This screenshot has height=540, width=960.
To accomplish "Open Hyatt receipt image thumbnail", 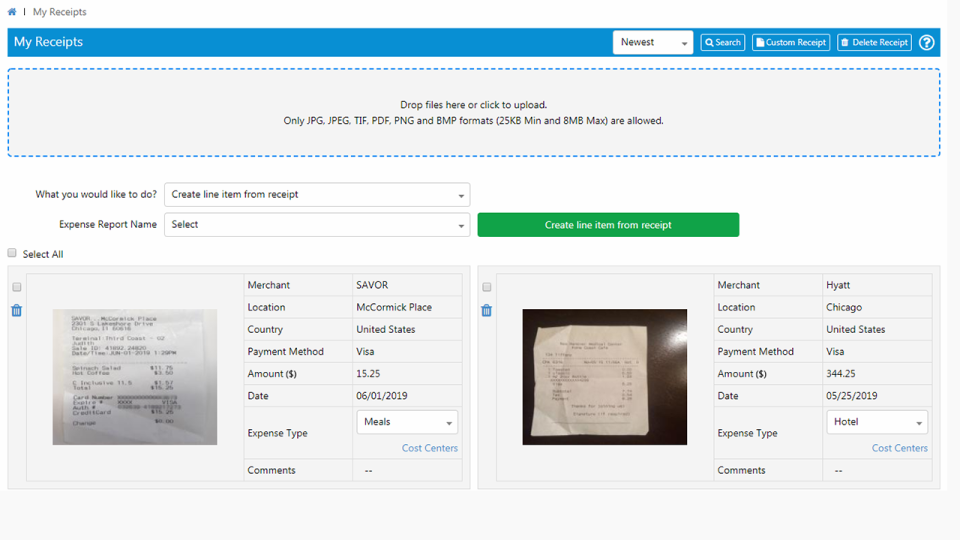I will (605, 377).
